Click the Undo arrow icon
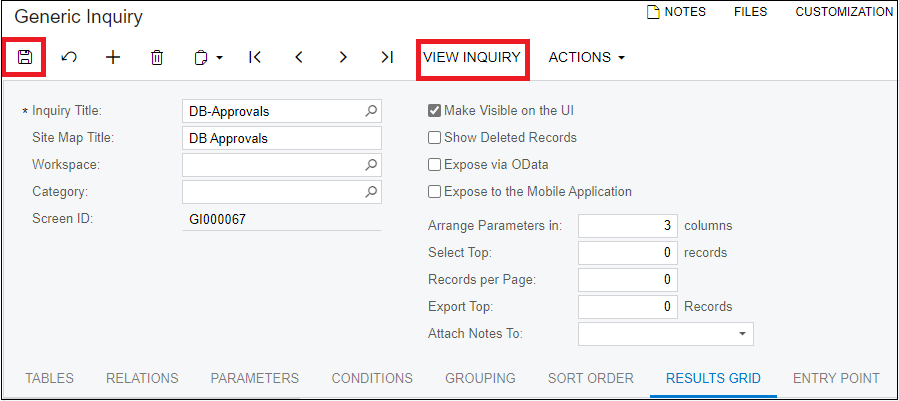Viewport: 899px width, 401px height. tap(69, 57)
